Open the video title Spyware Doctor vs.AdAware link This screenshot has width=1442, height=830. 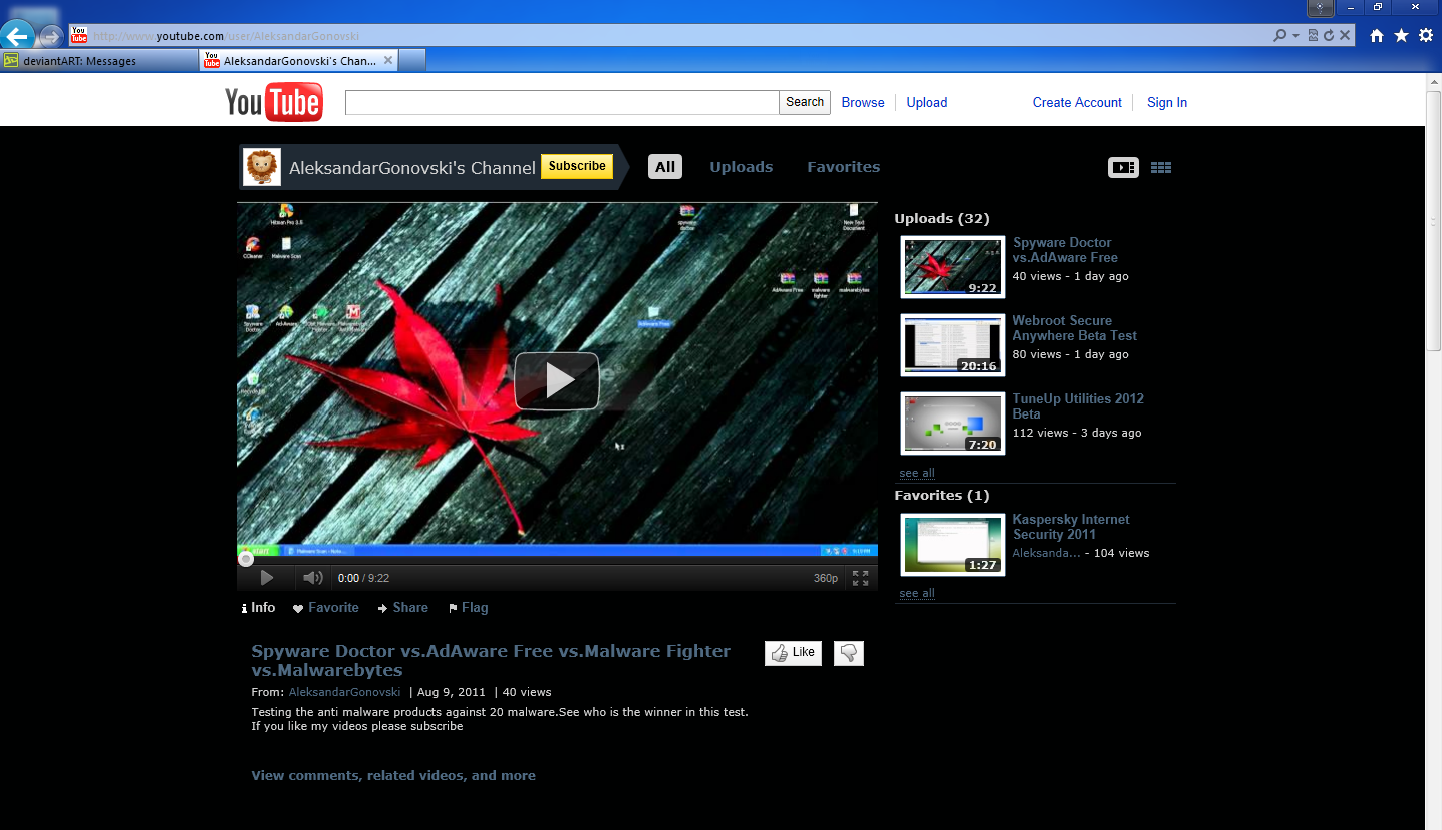coord(491,660)
